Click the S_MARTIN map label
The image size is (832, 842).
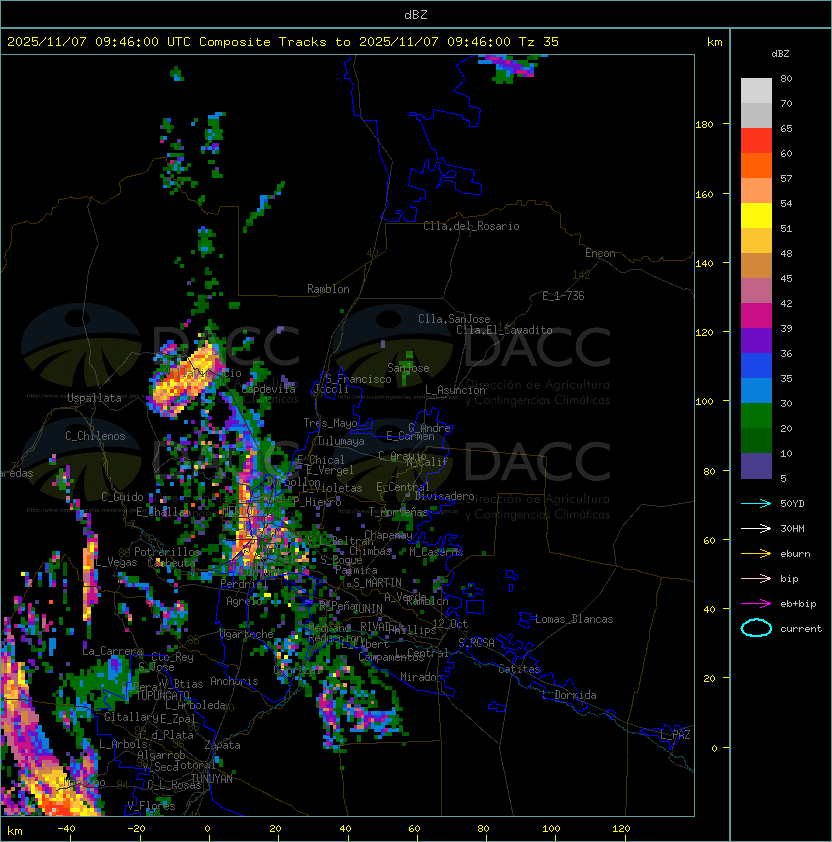click(377, 583)
